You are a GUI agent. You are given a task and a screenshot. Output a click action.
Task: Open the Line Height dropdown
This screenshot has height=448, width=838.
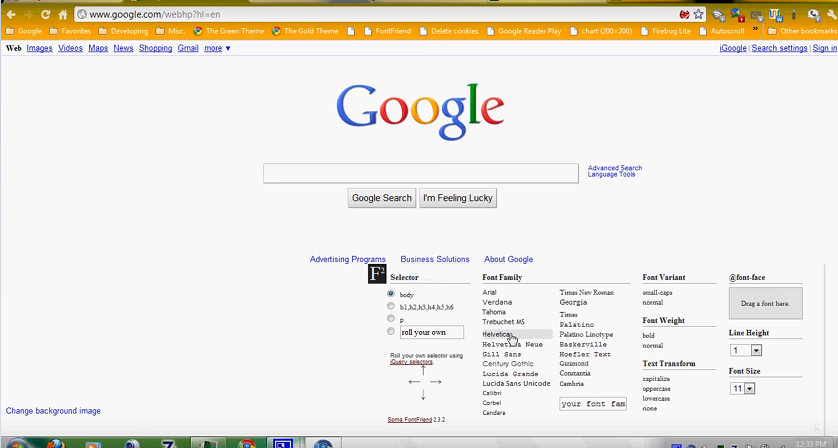pos(746,350)
